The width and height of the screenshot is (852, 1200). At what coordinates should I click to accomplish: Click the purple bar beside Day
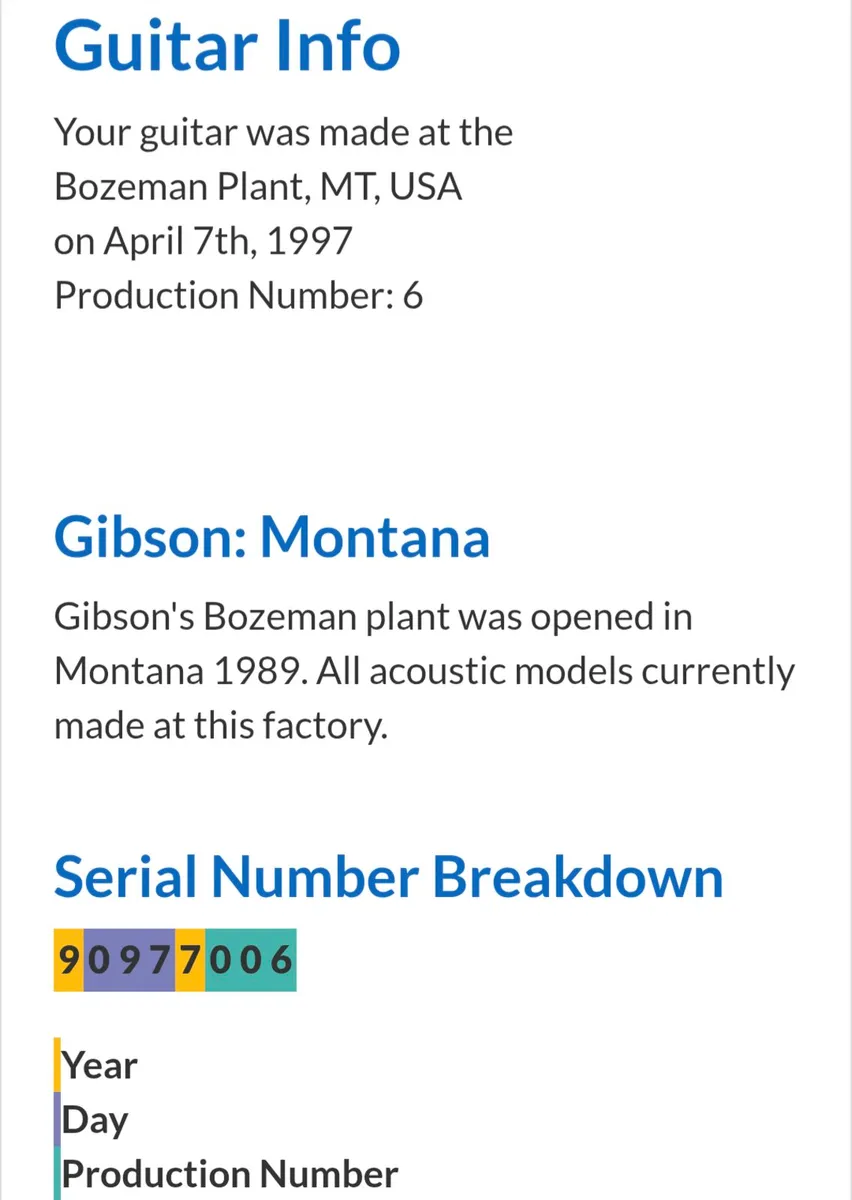57,1120
